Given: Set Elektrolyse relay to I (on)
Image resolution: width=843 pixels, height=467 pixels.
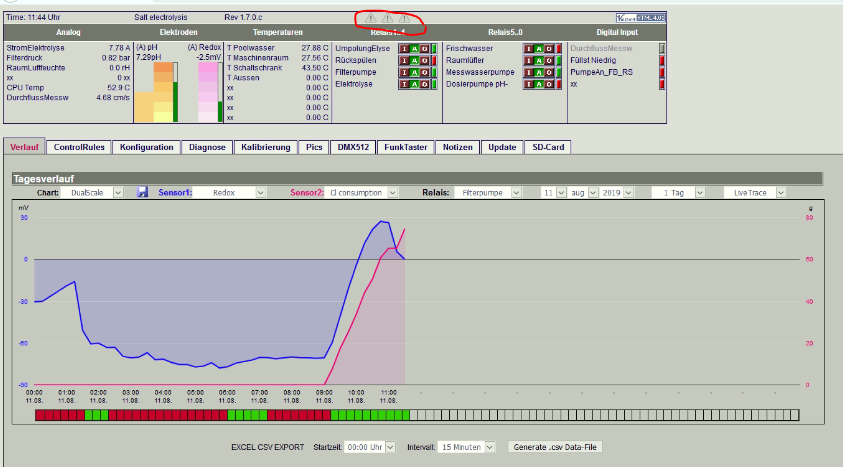Looking at the screenshot, I should pyautogui.click(x=404, y=84).
